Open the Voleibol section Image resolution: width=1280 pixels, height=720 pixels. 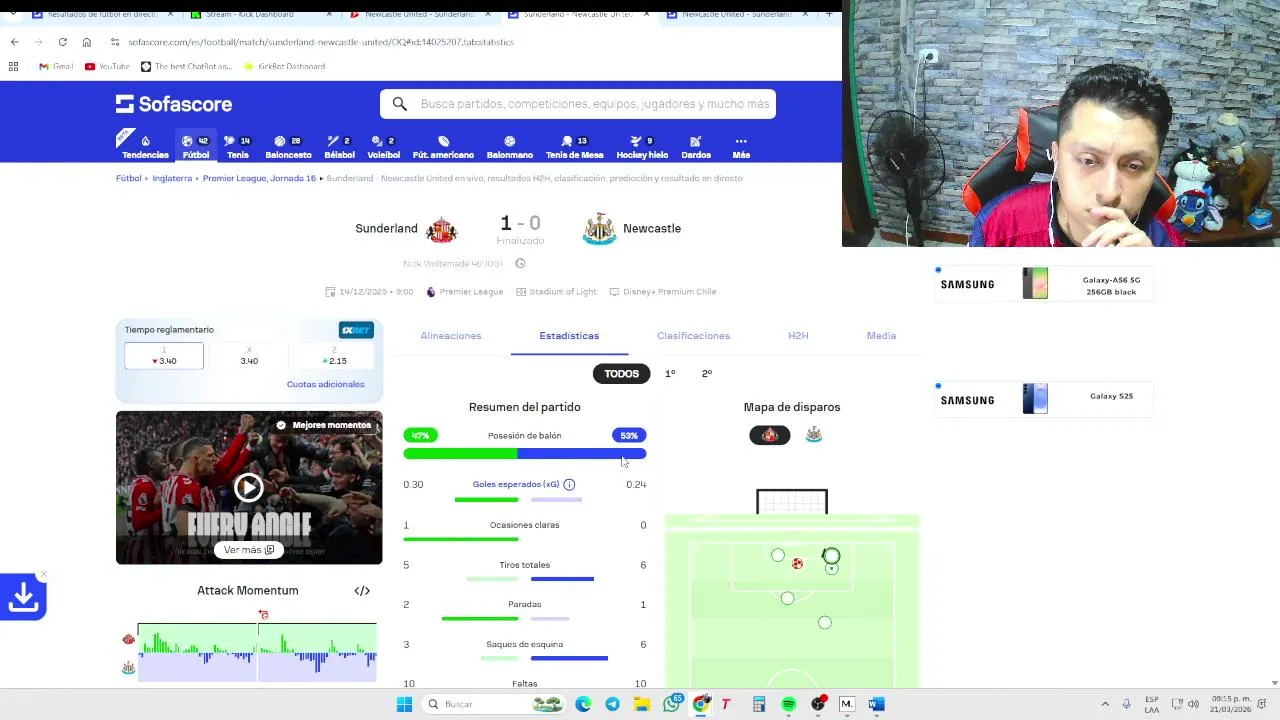pyautogui.click(x=383, y=147)
